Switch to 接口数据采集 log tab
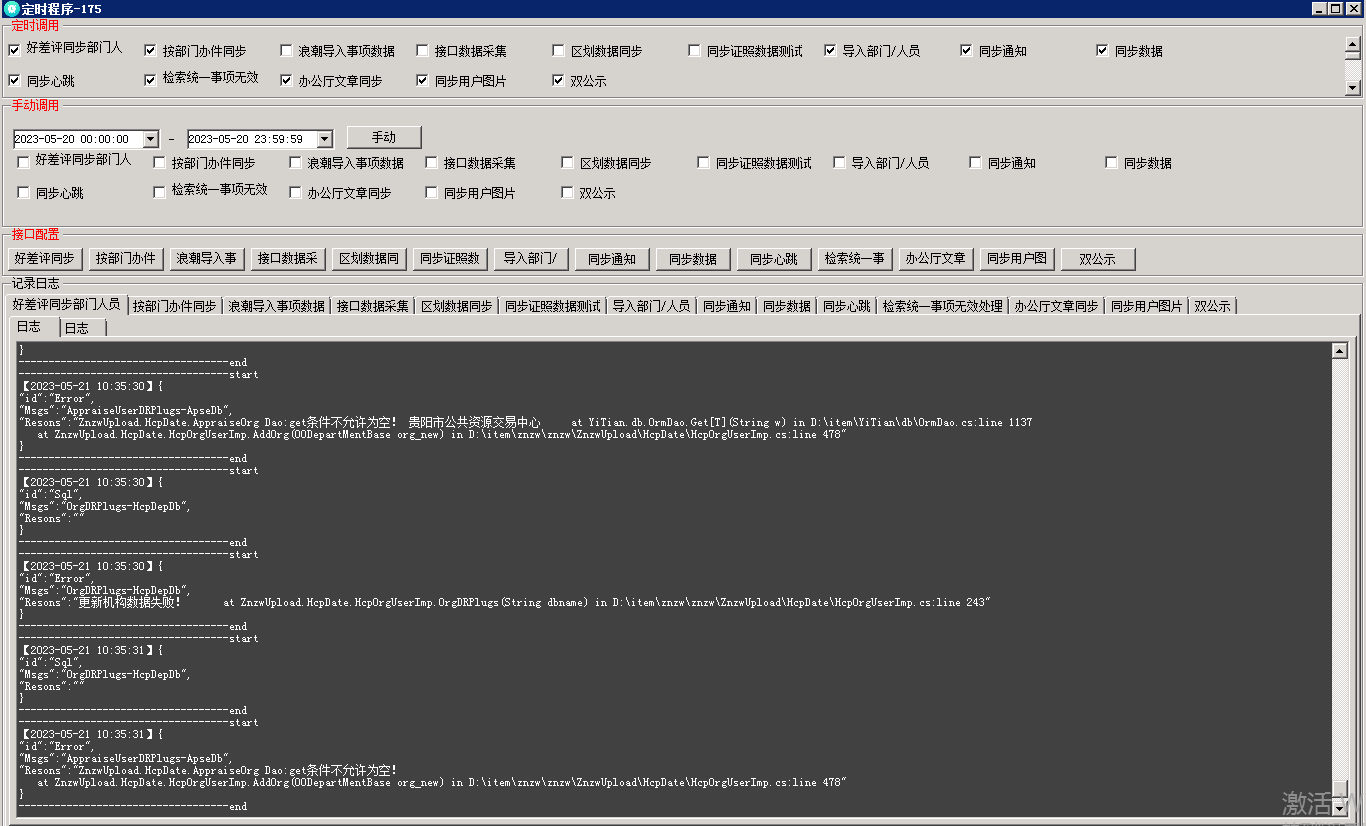Viewport: 1366px width, 826px height. [x=373, y=306]
